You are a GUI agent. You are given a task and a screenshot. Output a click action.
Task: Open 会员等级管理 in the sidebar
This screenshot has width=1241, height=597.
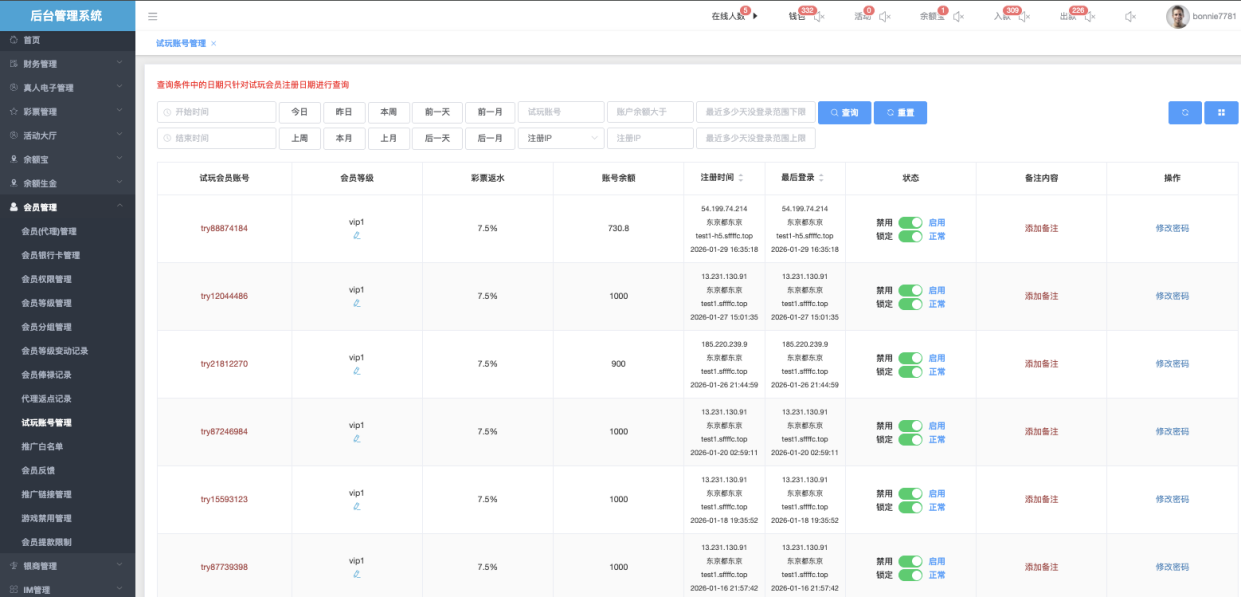click(46, 303)
